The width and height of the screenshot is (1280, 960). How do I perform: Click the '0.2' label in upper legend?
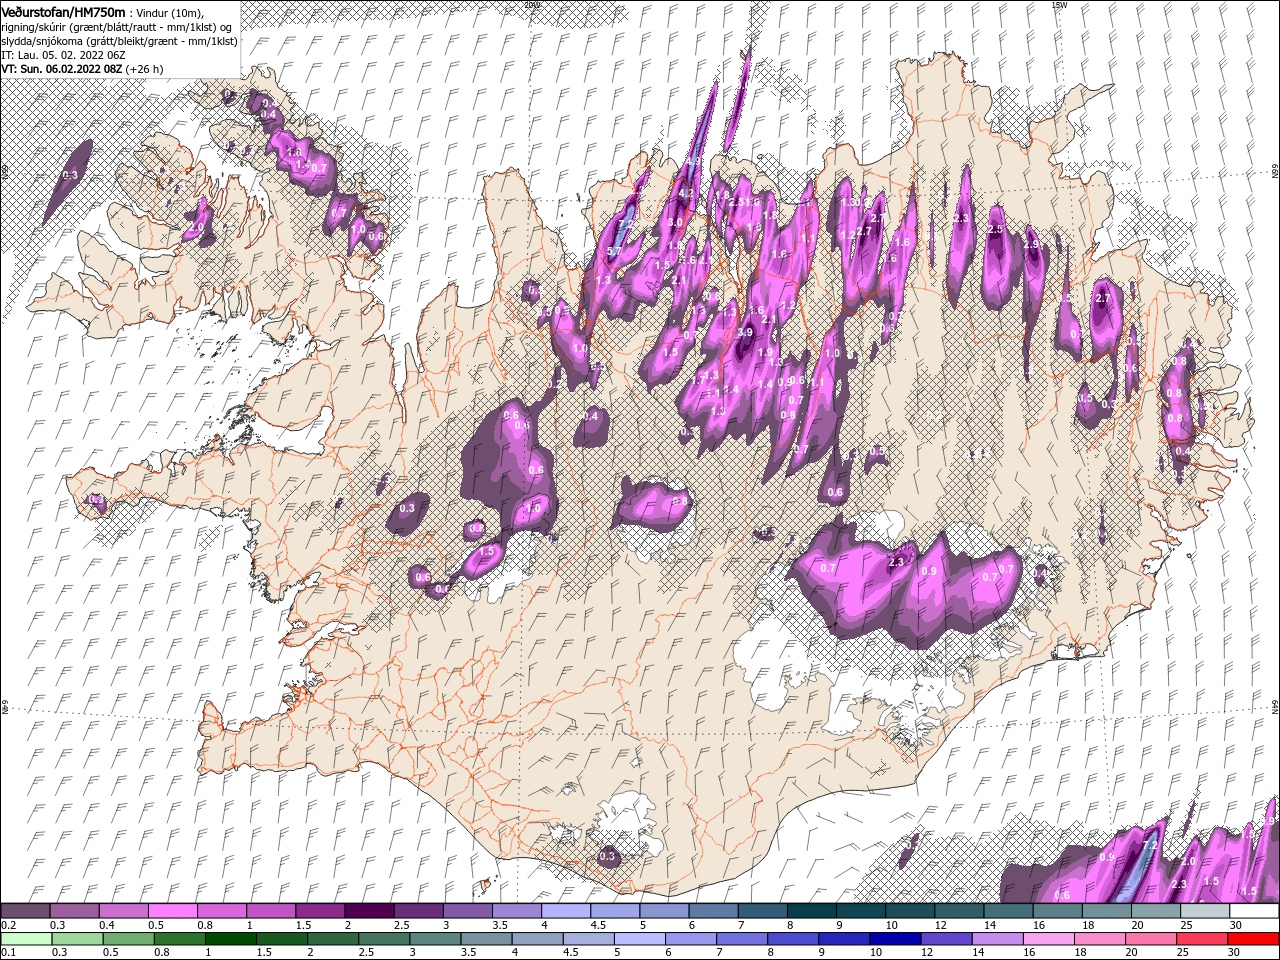click(x=8, y=925)
